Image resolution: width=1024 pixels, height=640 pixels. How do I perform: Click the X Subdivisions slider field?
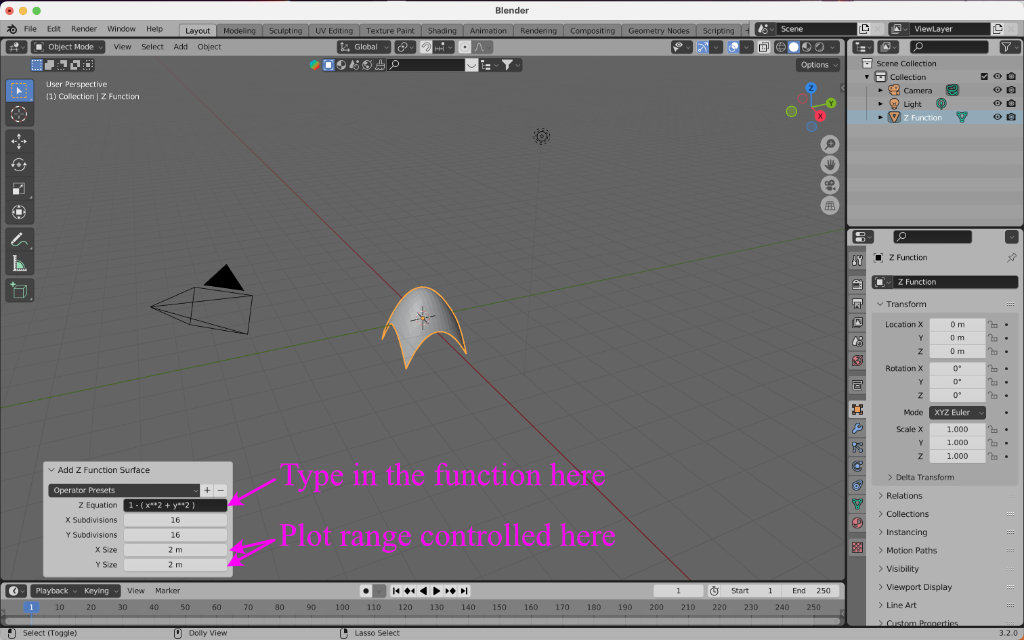(x=175, y=520)
